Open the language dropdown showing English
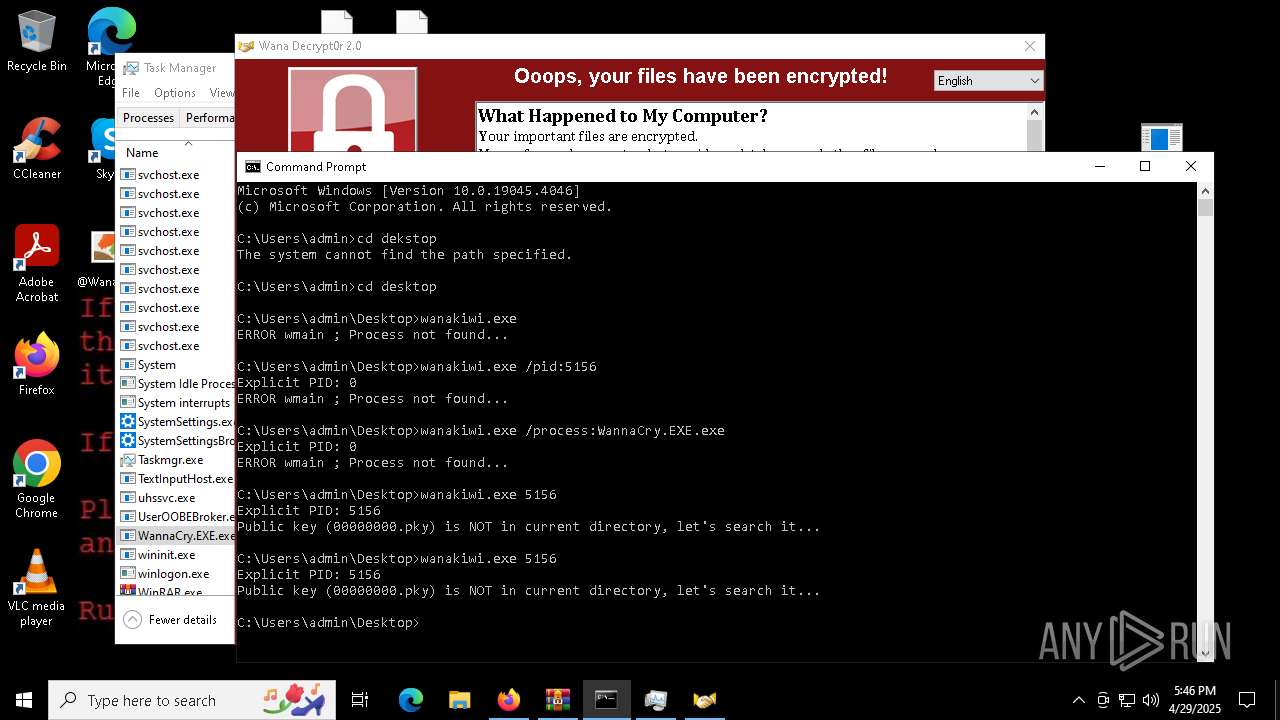This screenshot has width=1280, height=720. (988, 81)
